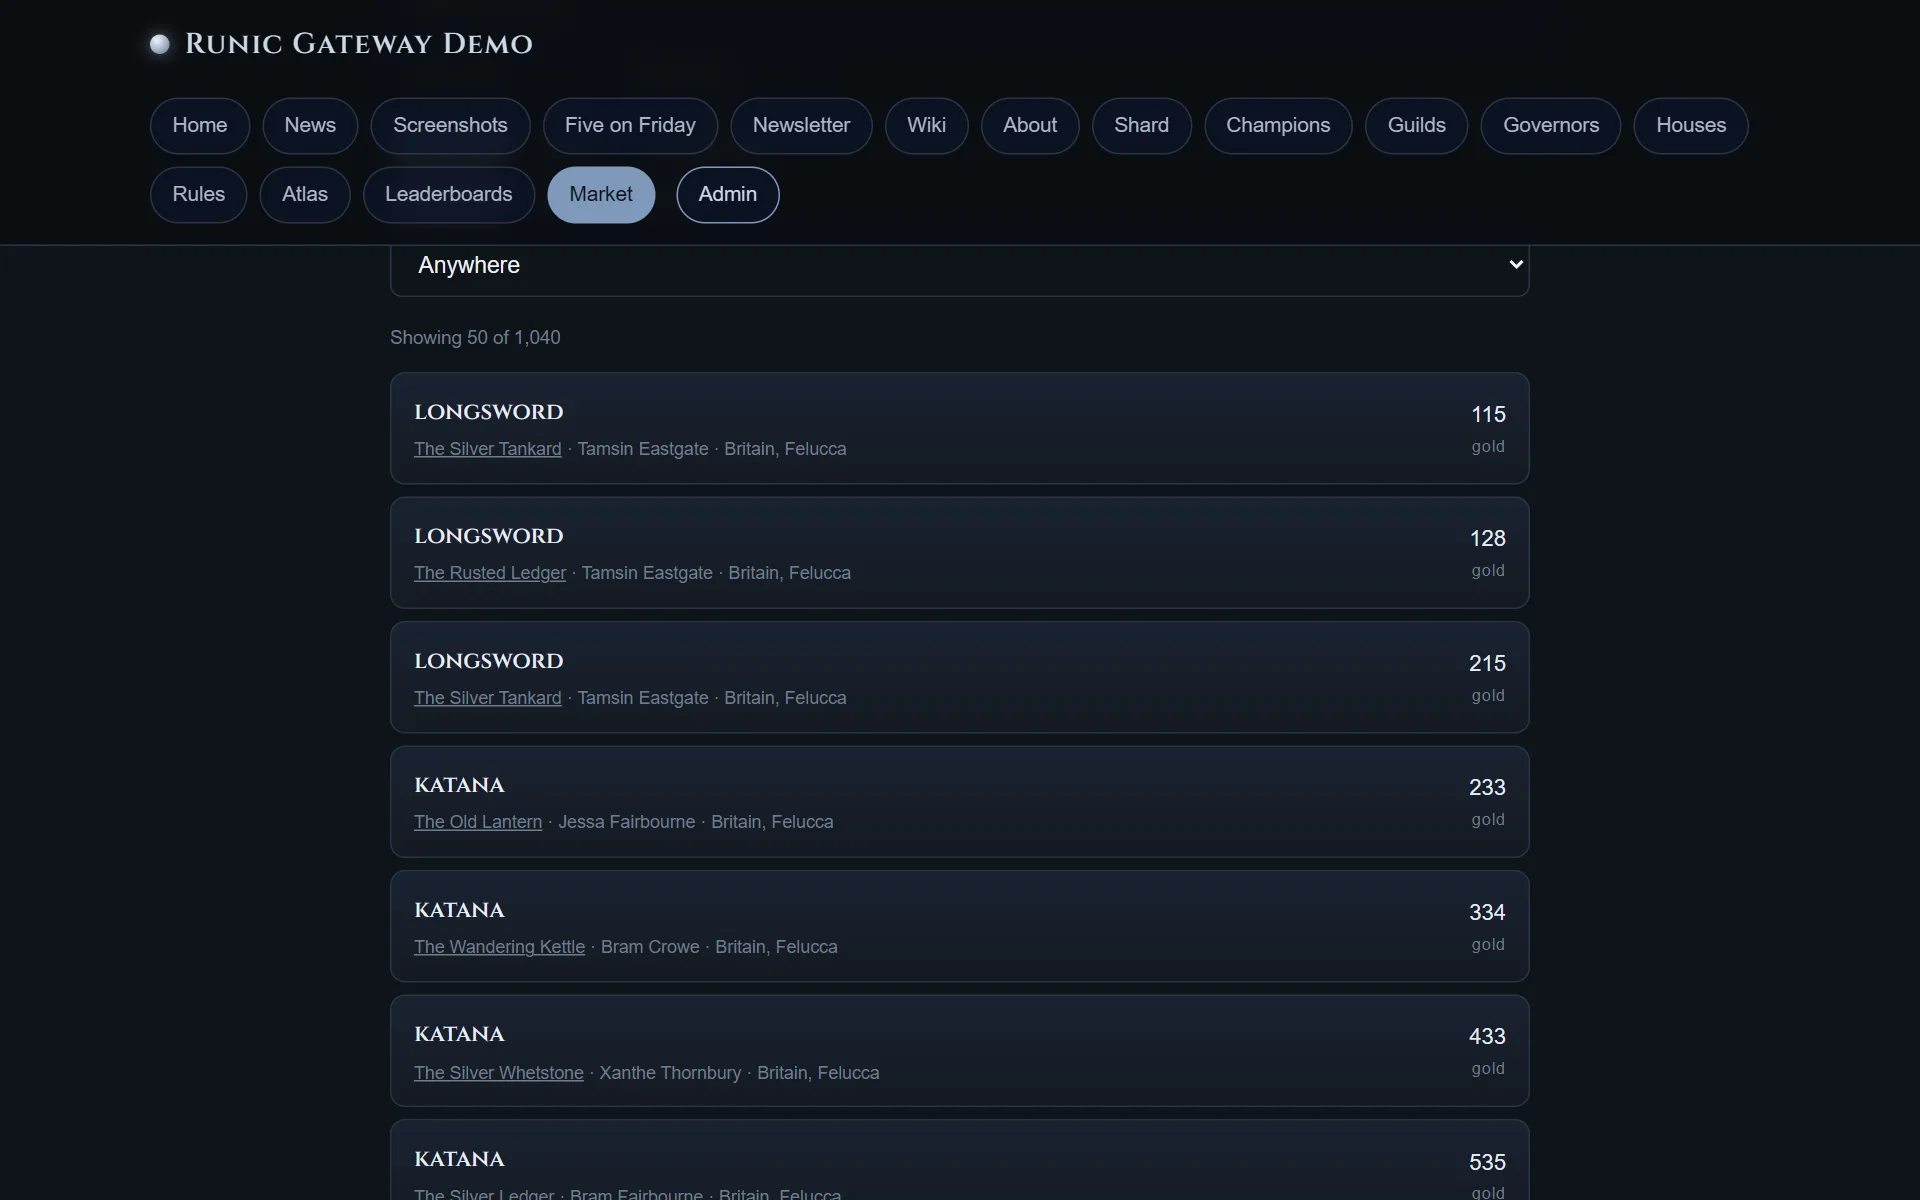Select the Longsword listing priced 115 gold
Viewport: 1920px width, 1200px height.
(960, 428)
